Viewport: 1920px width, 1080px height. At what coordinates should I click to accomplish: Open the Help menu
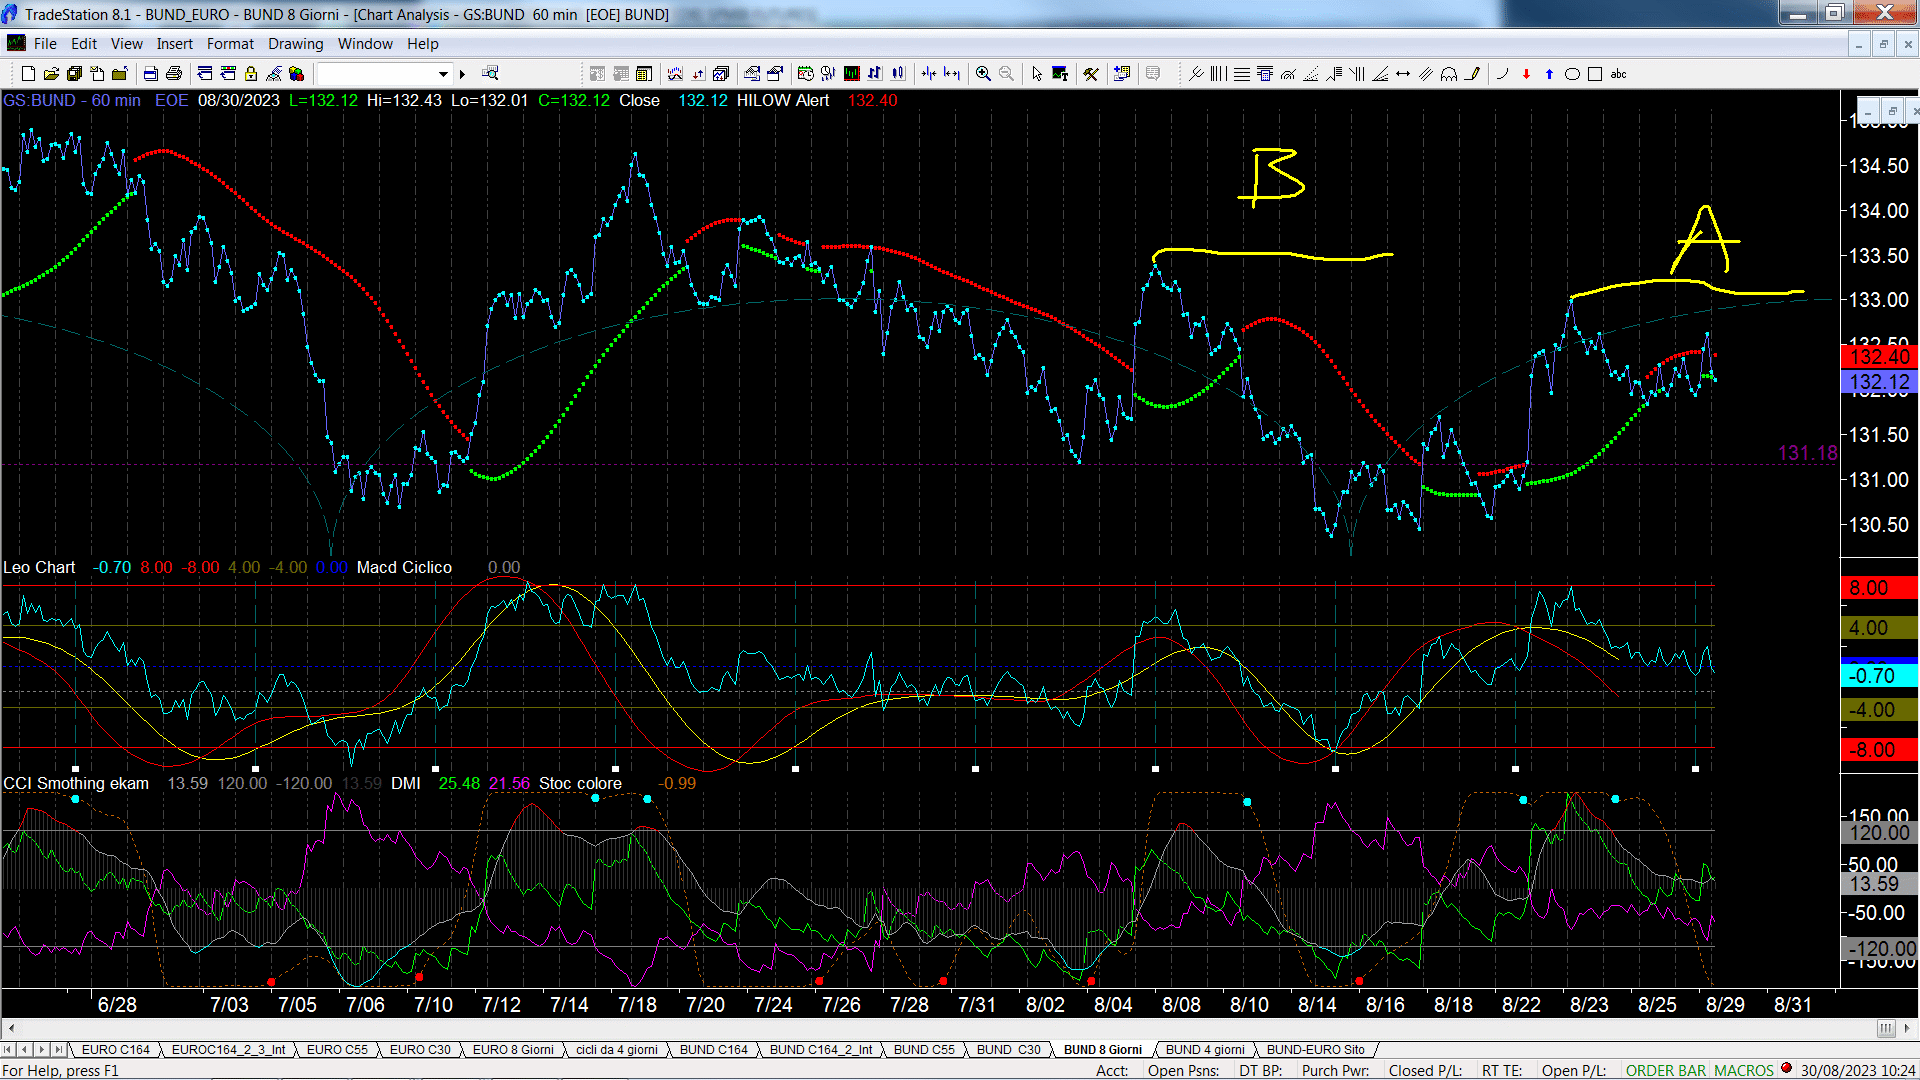(422, 44)
